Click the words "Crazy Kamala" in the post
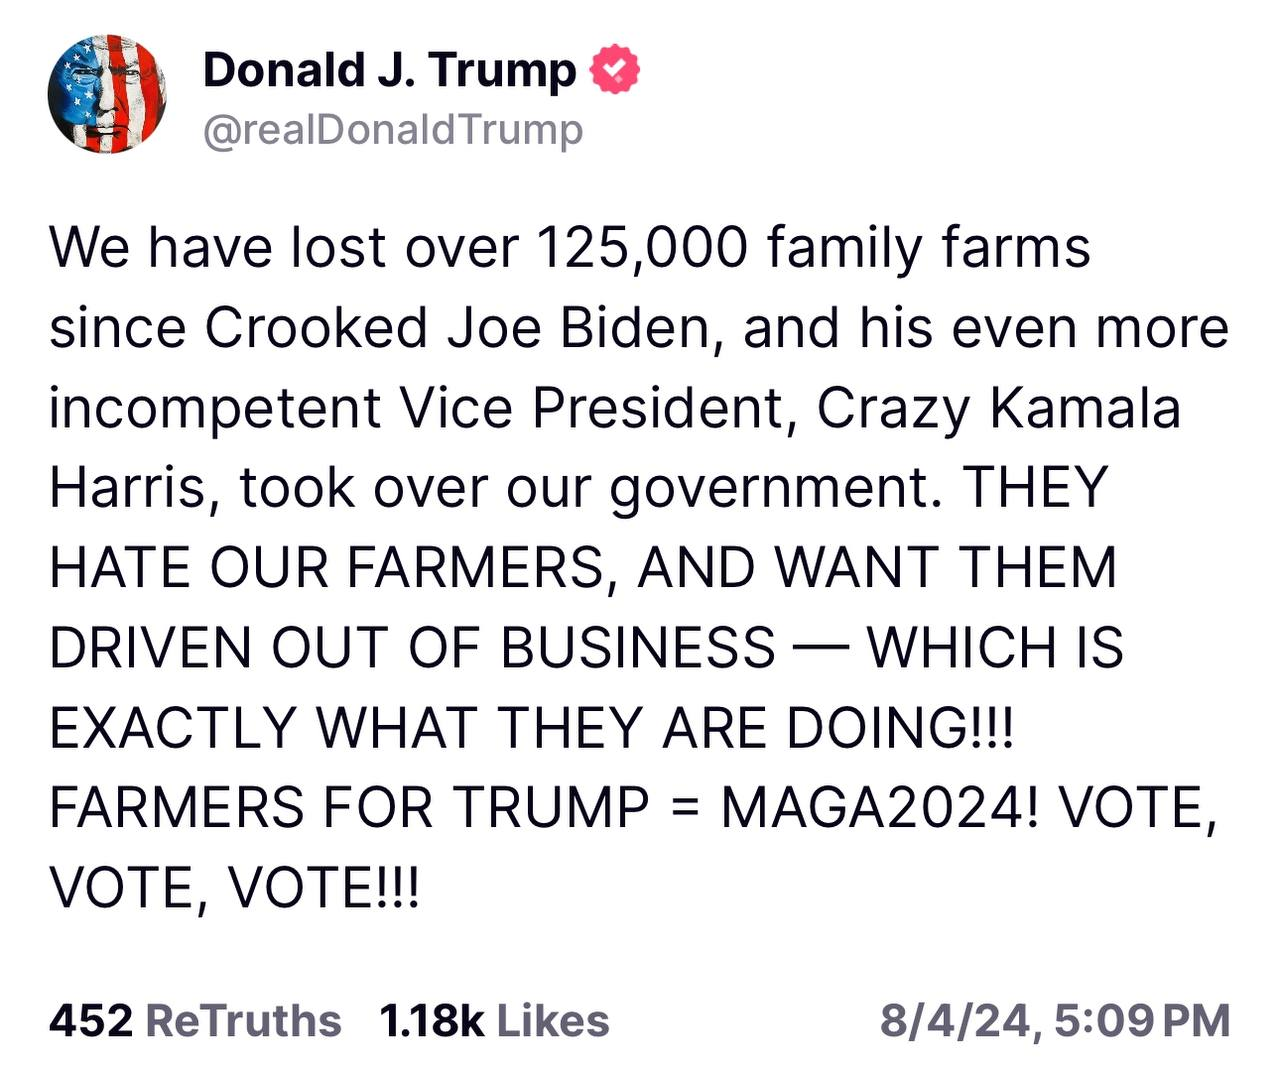 998,408
